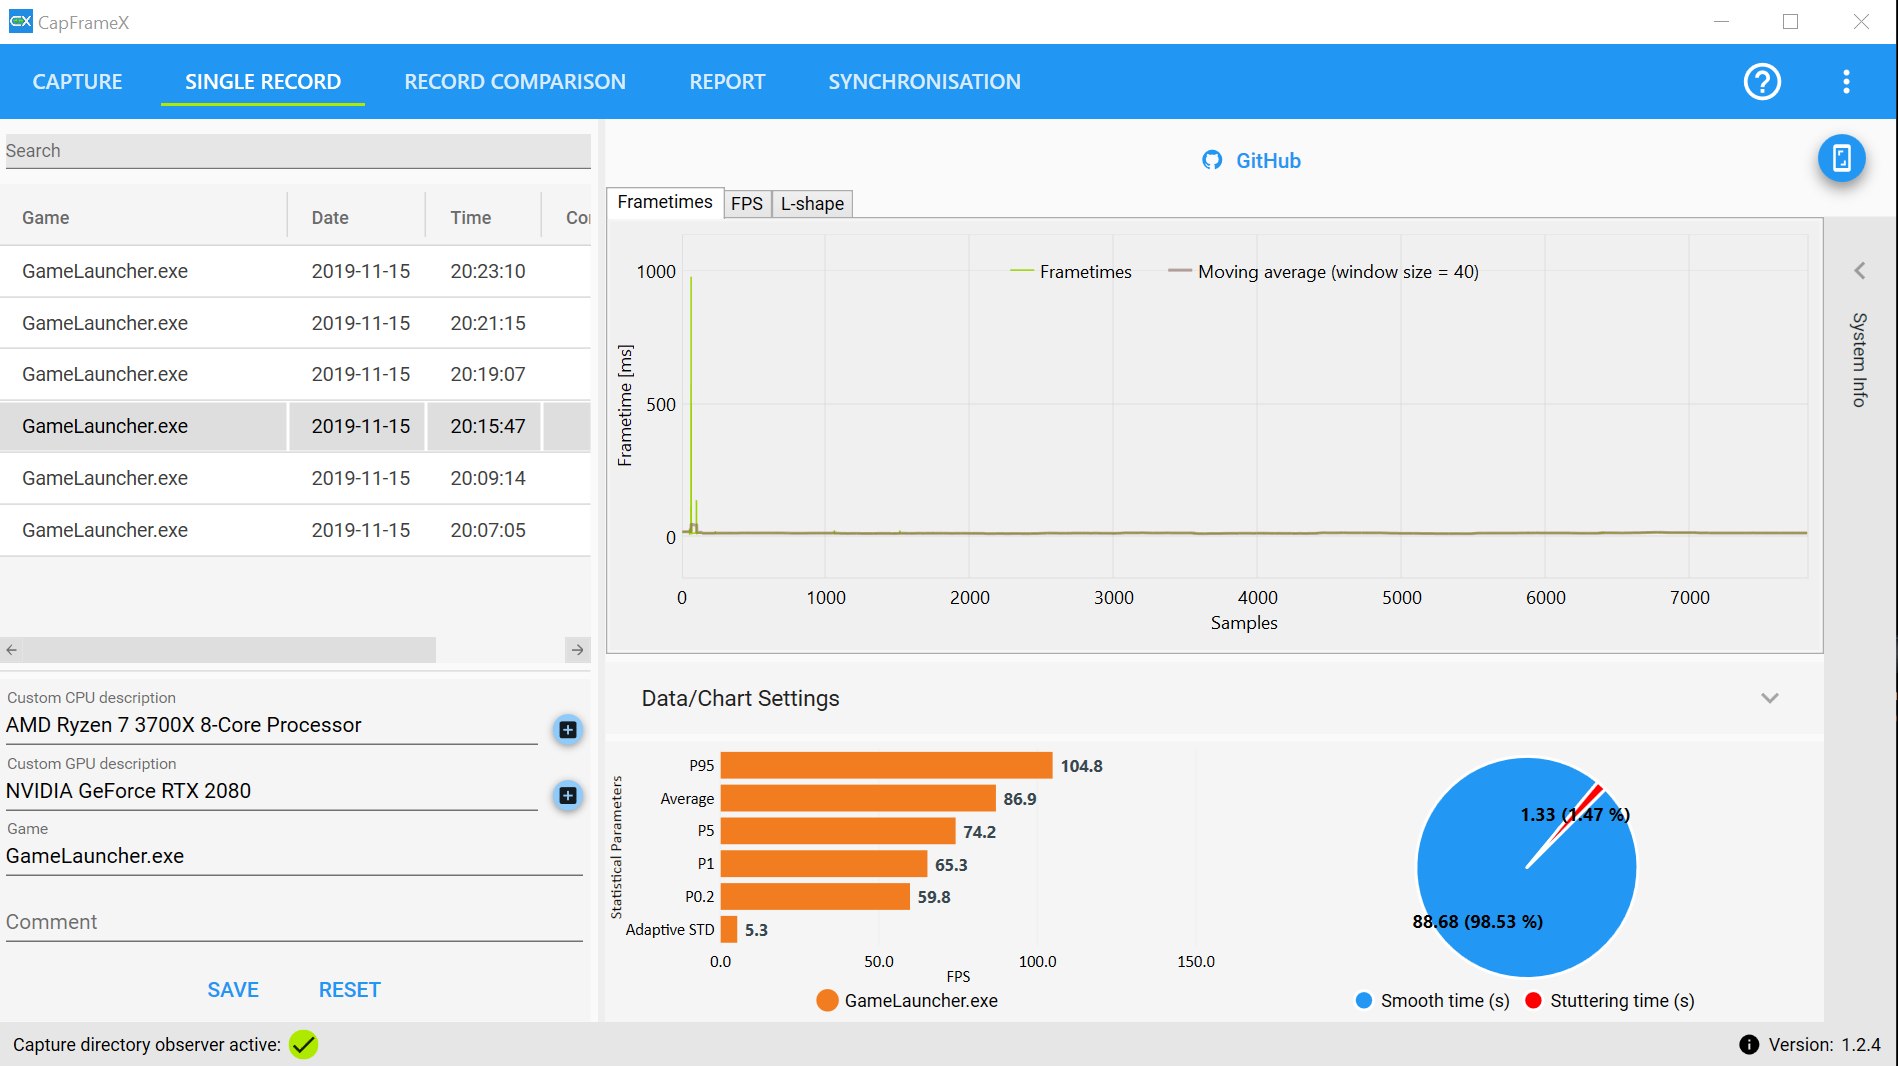
Task: Click the Data/Chart Settings header text
Action: [740, 698]
